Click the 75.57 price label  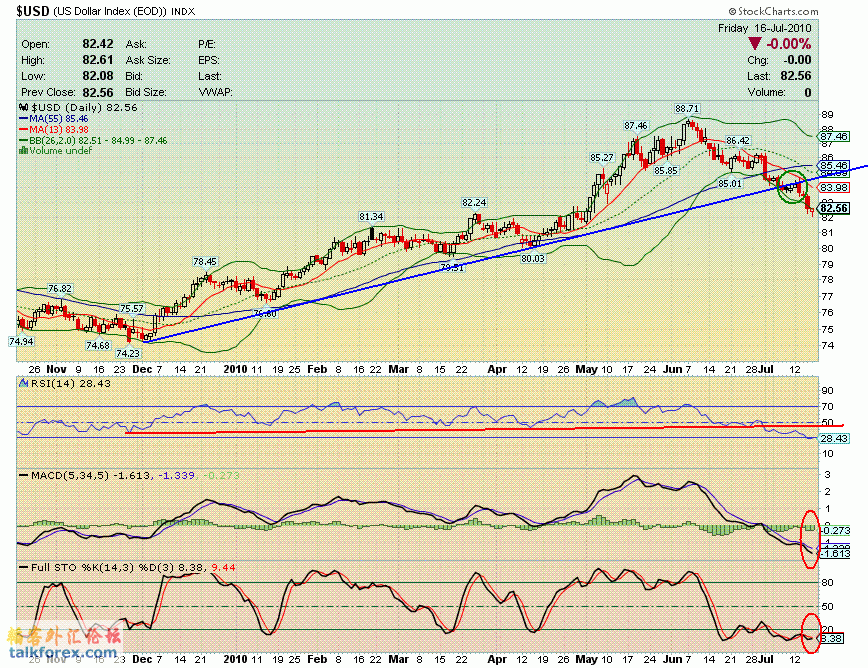point(131,309)
